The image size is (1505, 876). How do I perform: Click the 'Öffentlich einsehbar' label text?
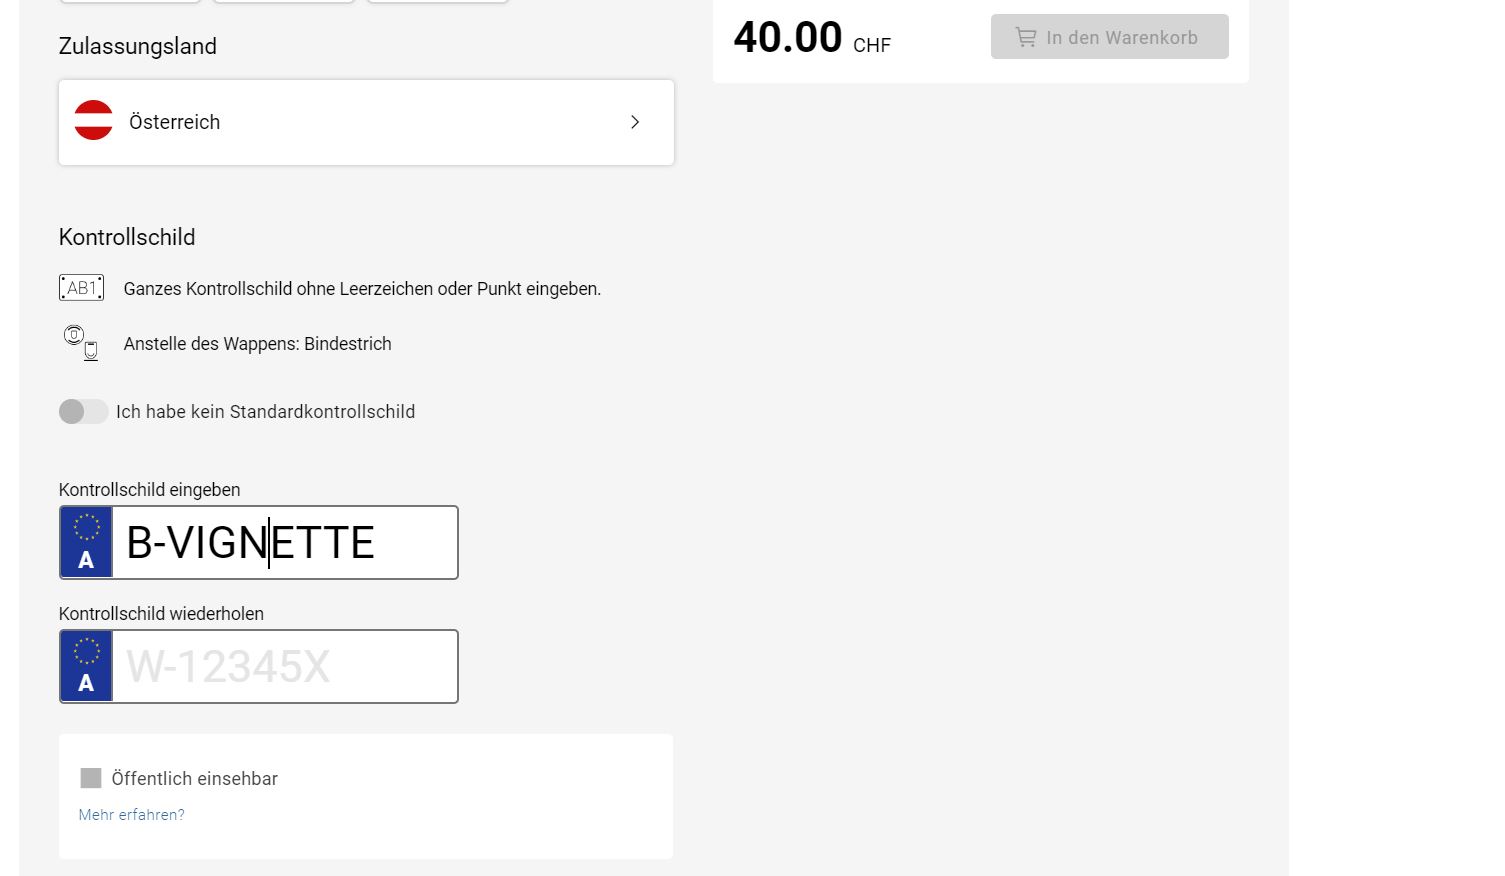(x=194, y=779)
